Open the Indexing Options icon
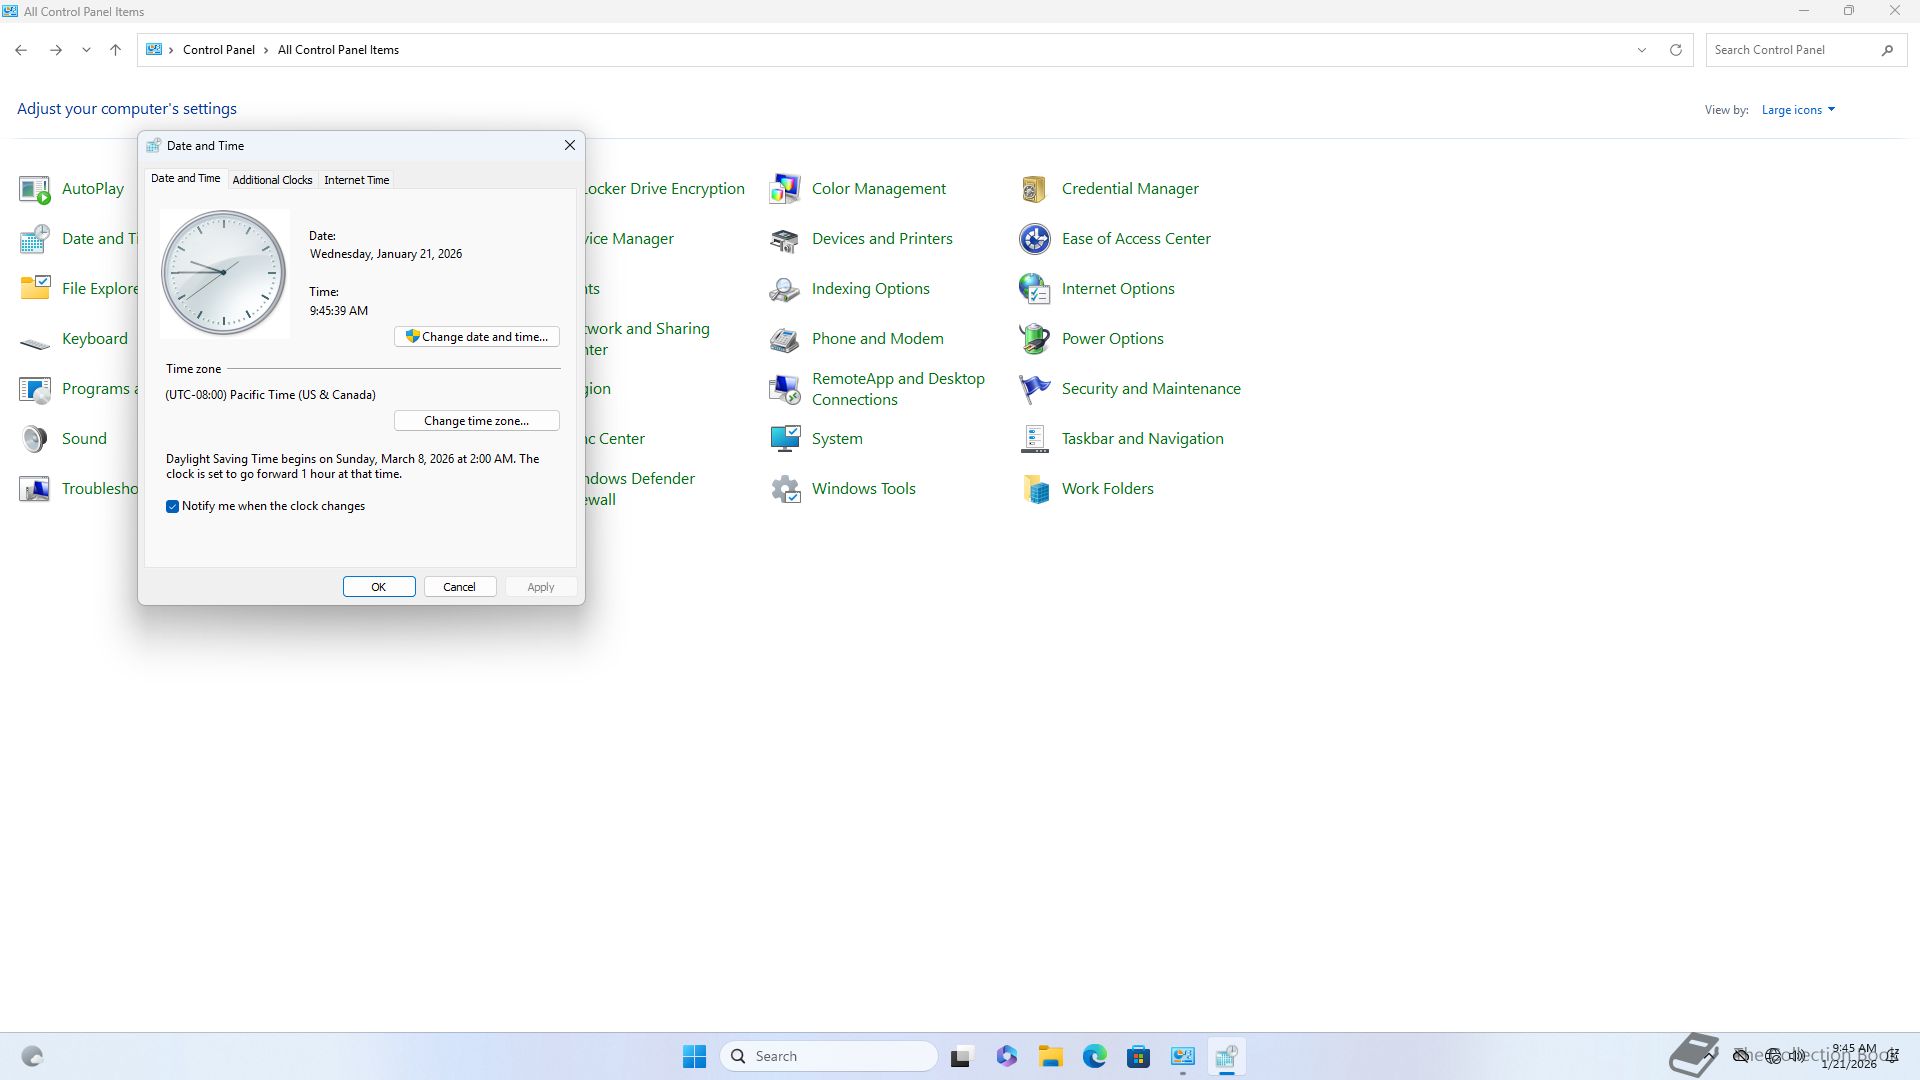 tap(785, 289)
